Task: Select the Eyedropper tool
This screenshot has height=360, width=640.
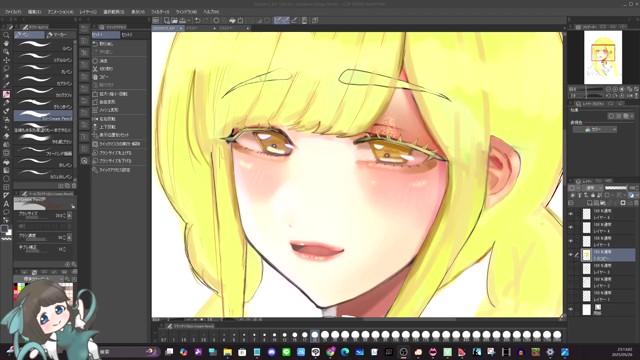Action: pos(6,85)
